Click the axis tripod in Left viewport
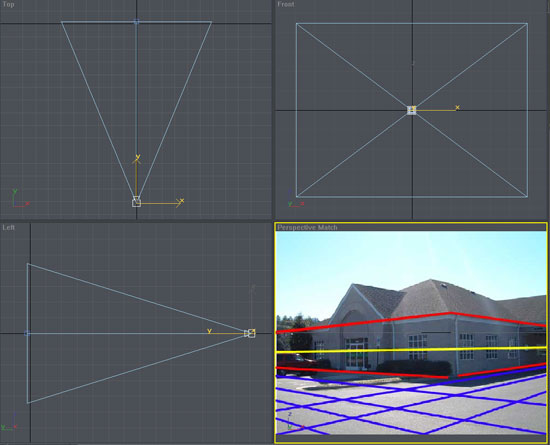The height and width of the screenshot is (445, 550). [9, 422]
